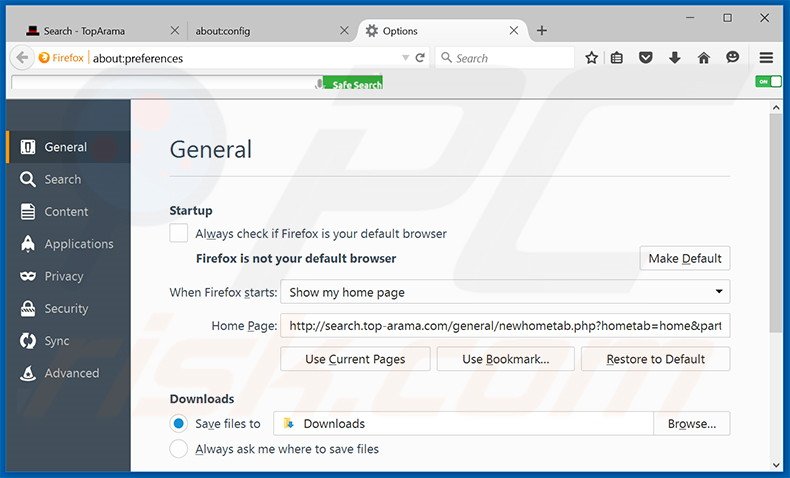The image size is (790, 478).
Task: Close the about:config tab
Action: [x=344, y=31]
